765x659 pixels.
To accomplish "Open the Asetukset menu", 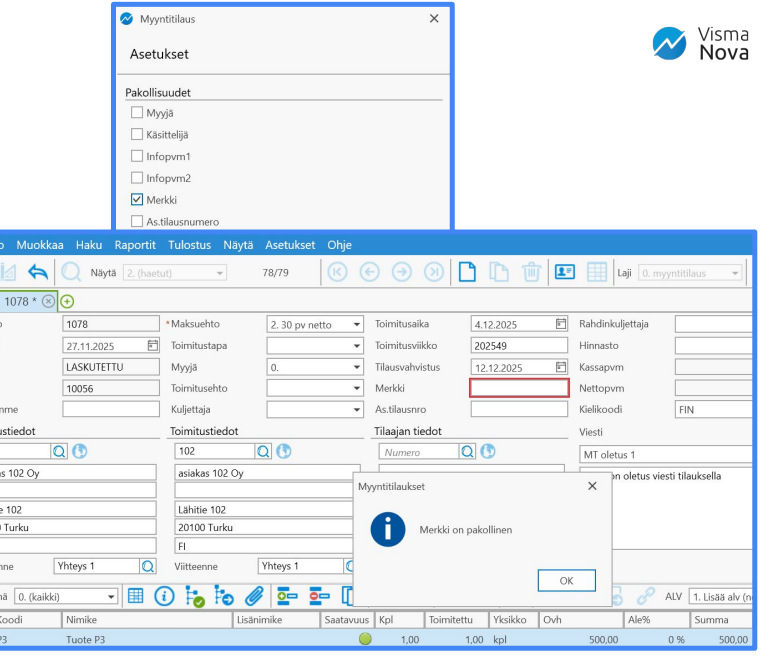I will pyautogui.click(x=290, y=245).
